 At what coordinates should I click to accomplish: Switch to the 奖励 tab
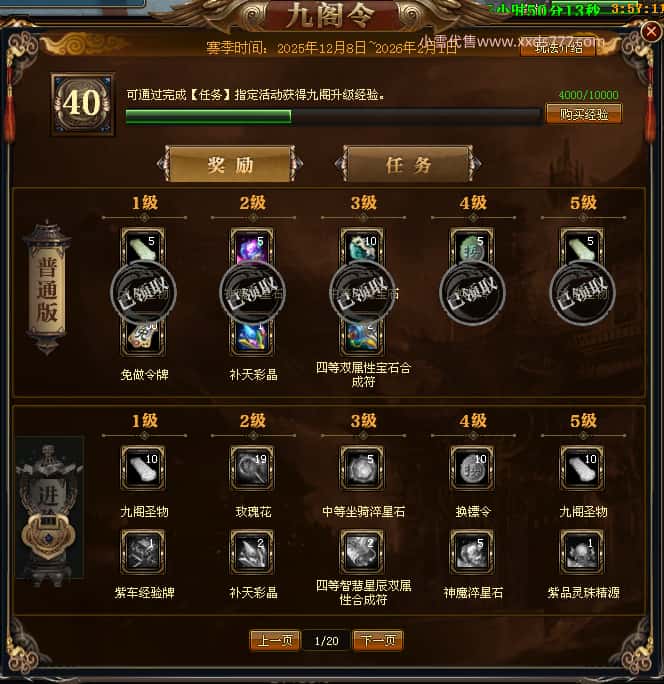230,164
